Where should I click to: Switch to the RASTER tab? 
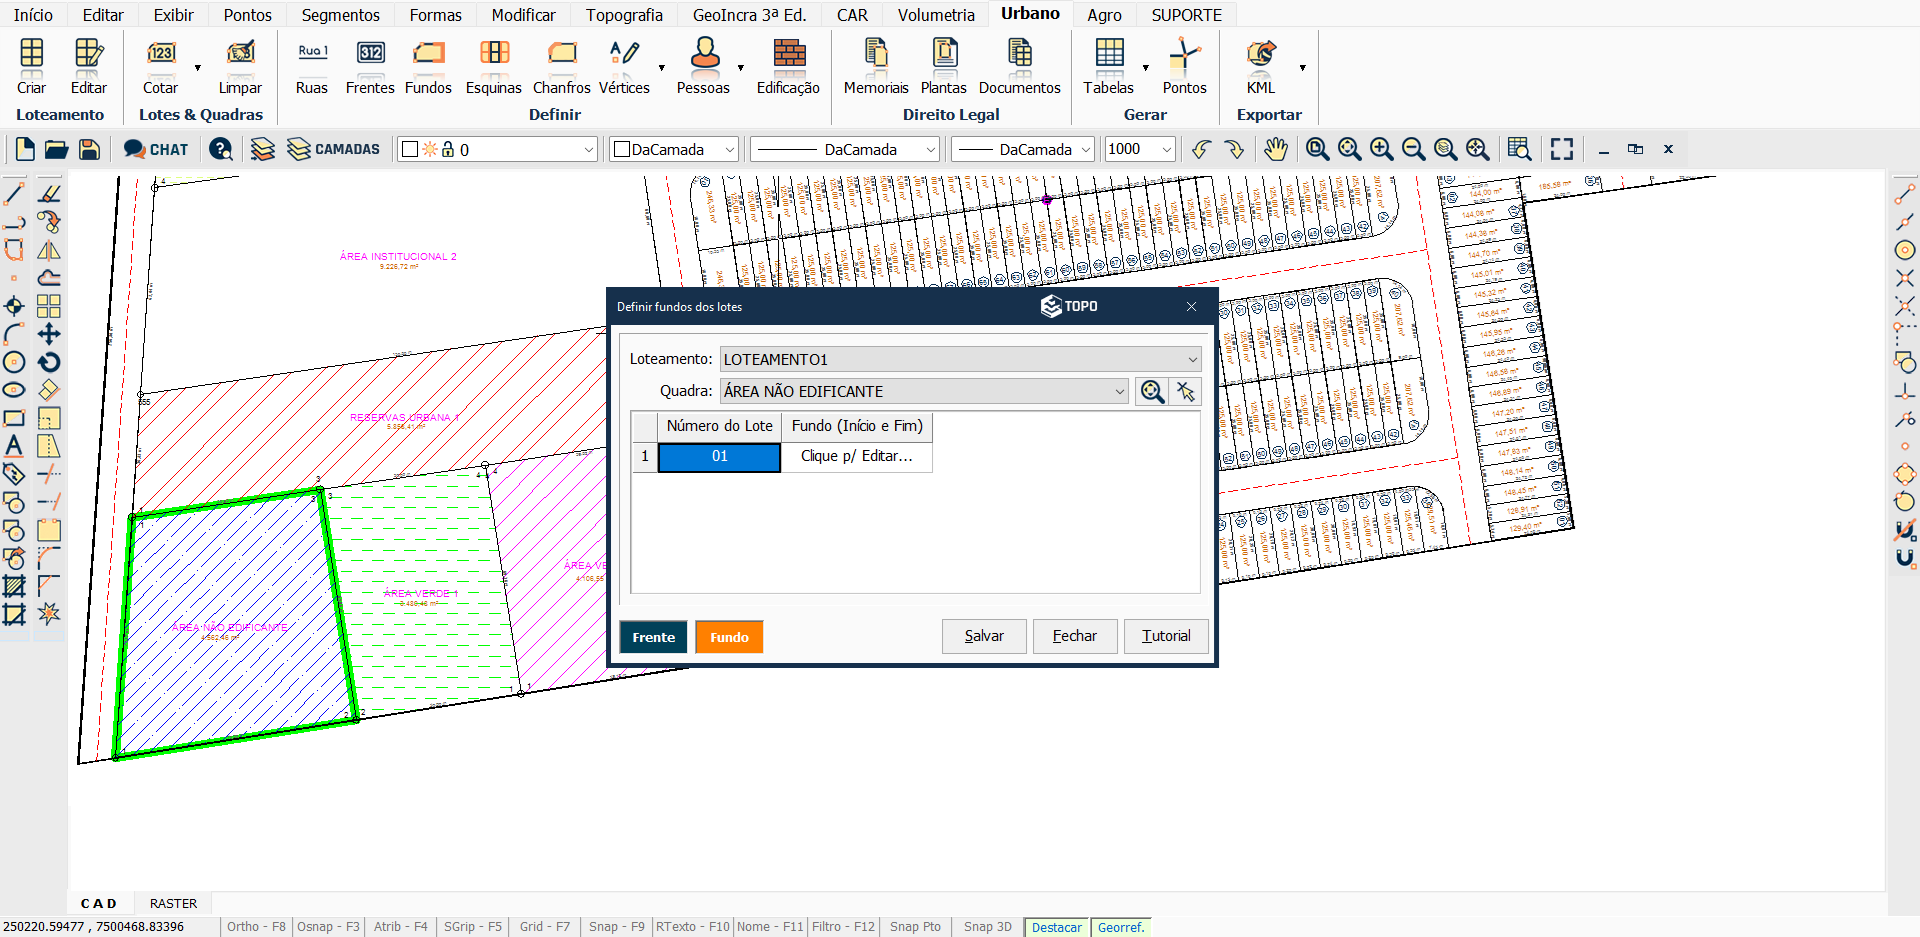point(173,903)
